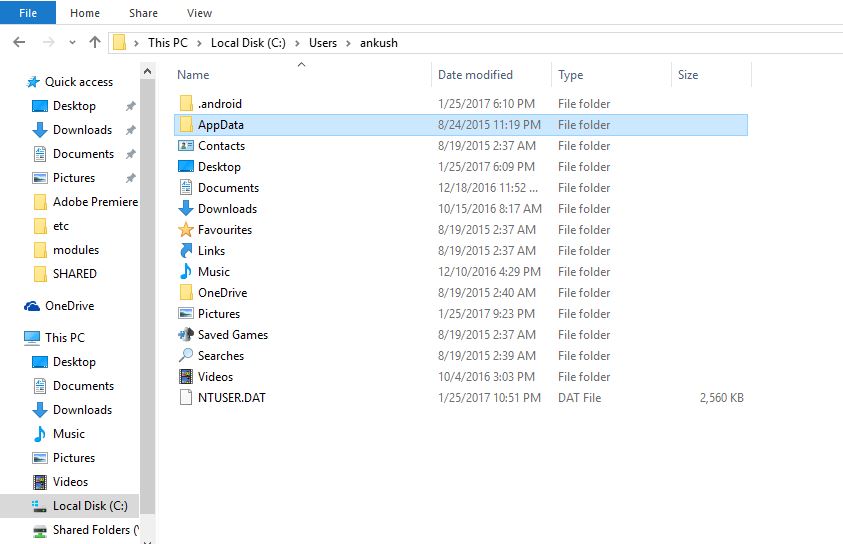
Task: Navigate to Users in breadcrumb
Action: (x=323, y=43)
